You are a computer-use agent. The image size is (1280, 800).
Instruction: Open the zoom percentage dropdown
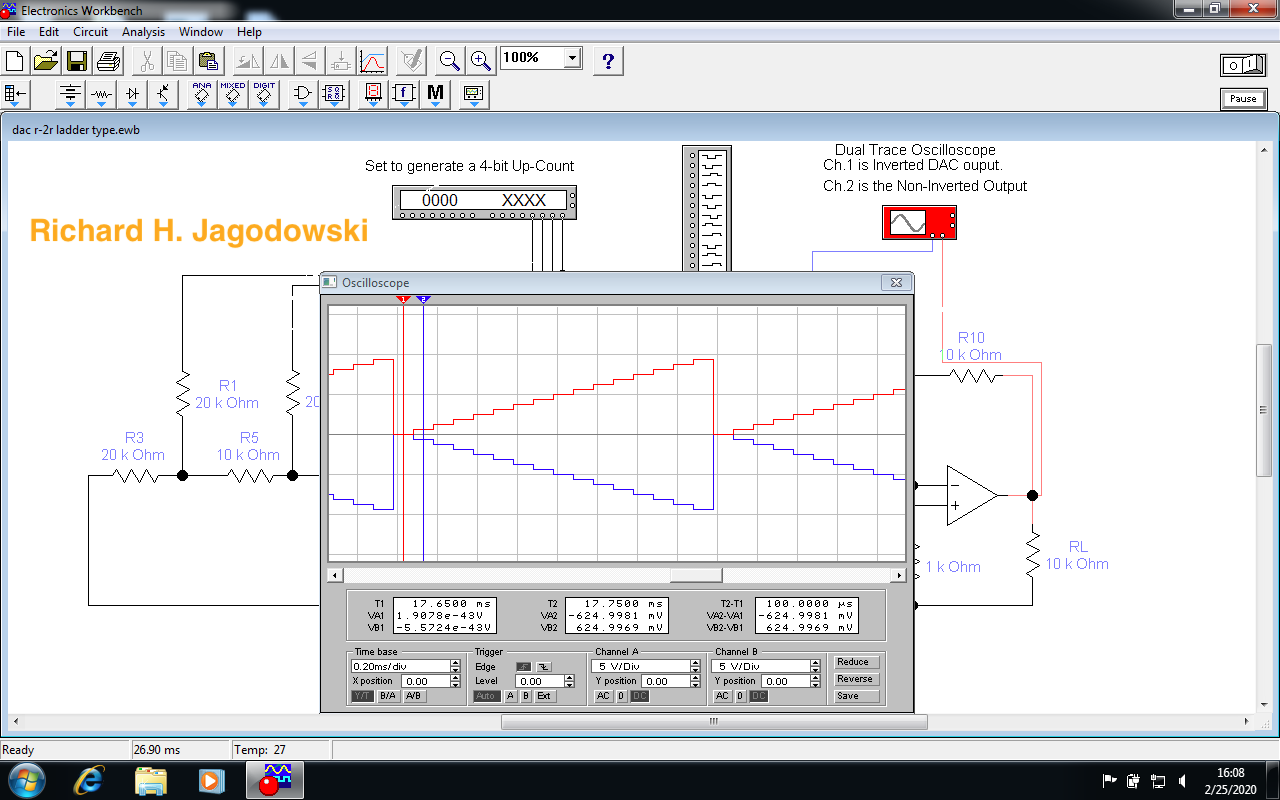click(573, 58)
